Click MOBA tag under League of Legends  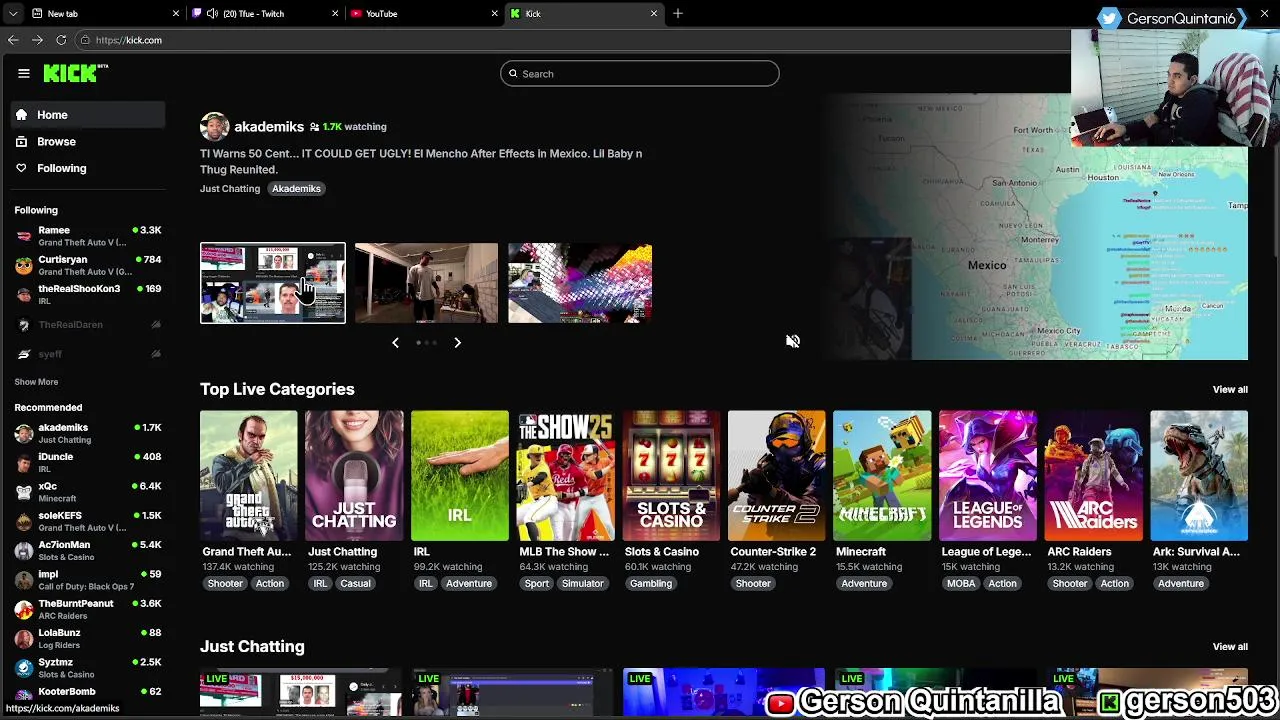coord(961,584)
